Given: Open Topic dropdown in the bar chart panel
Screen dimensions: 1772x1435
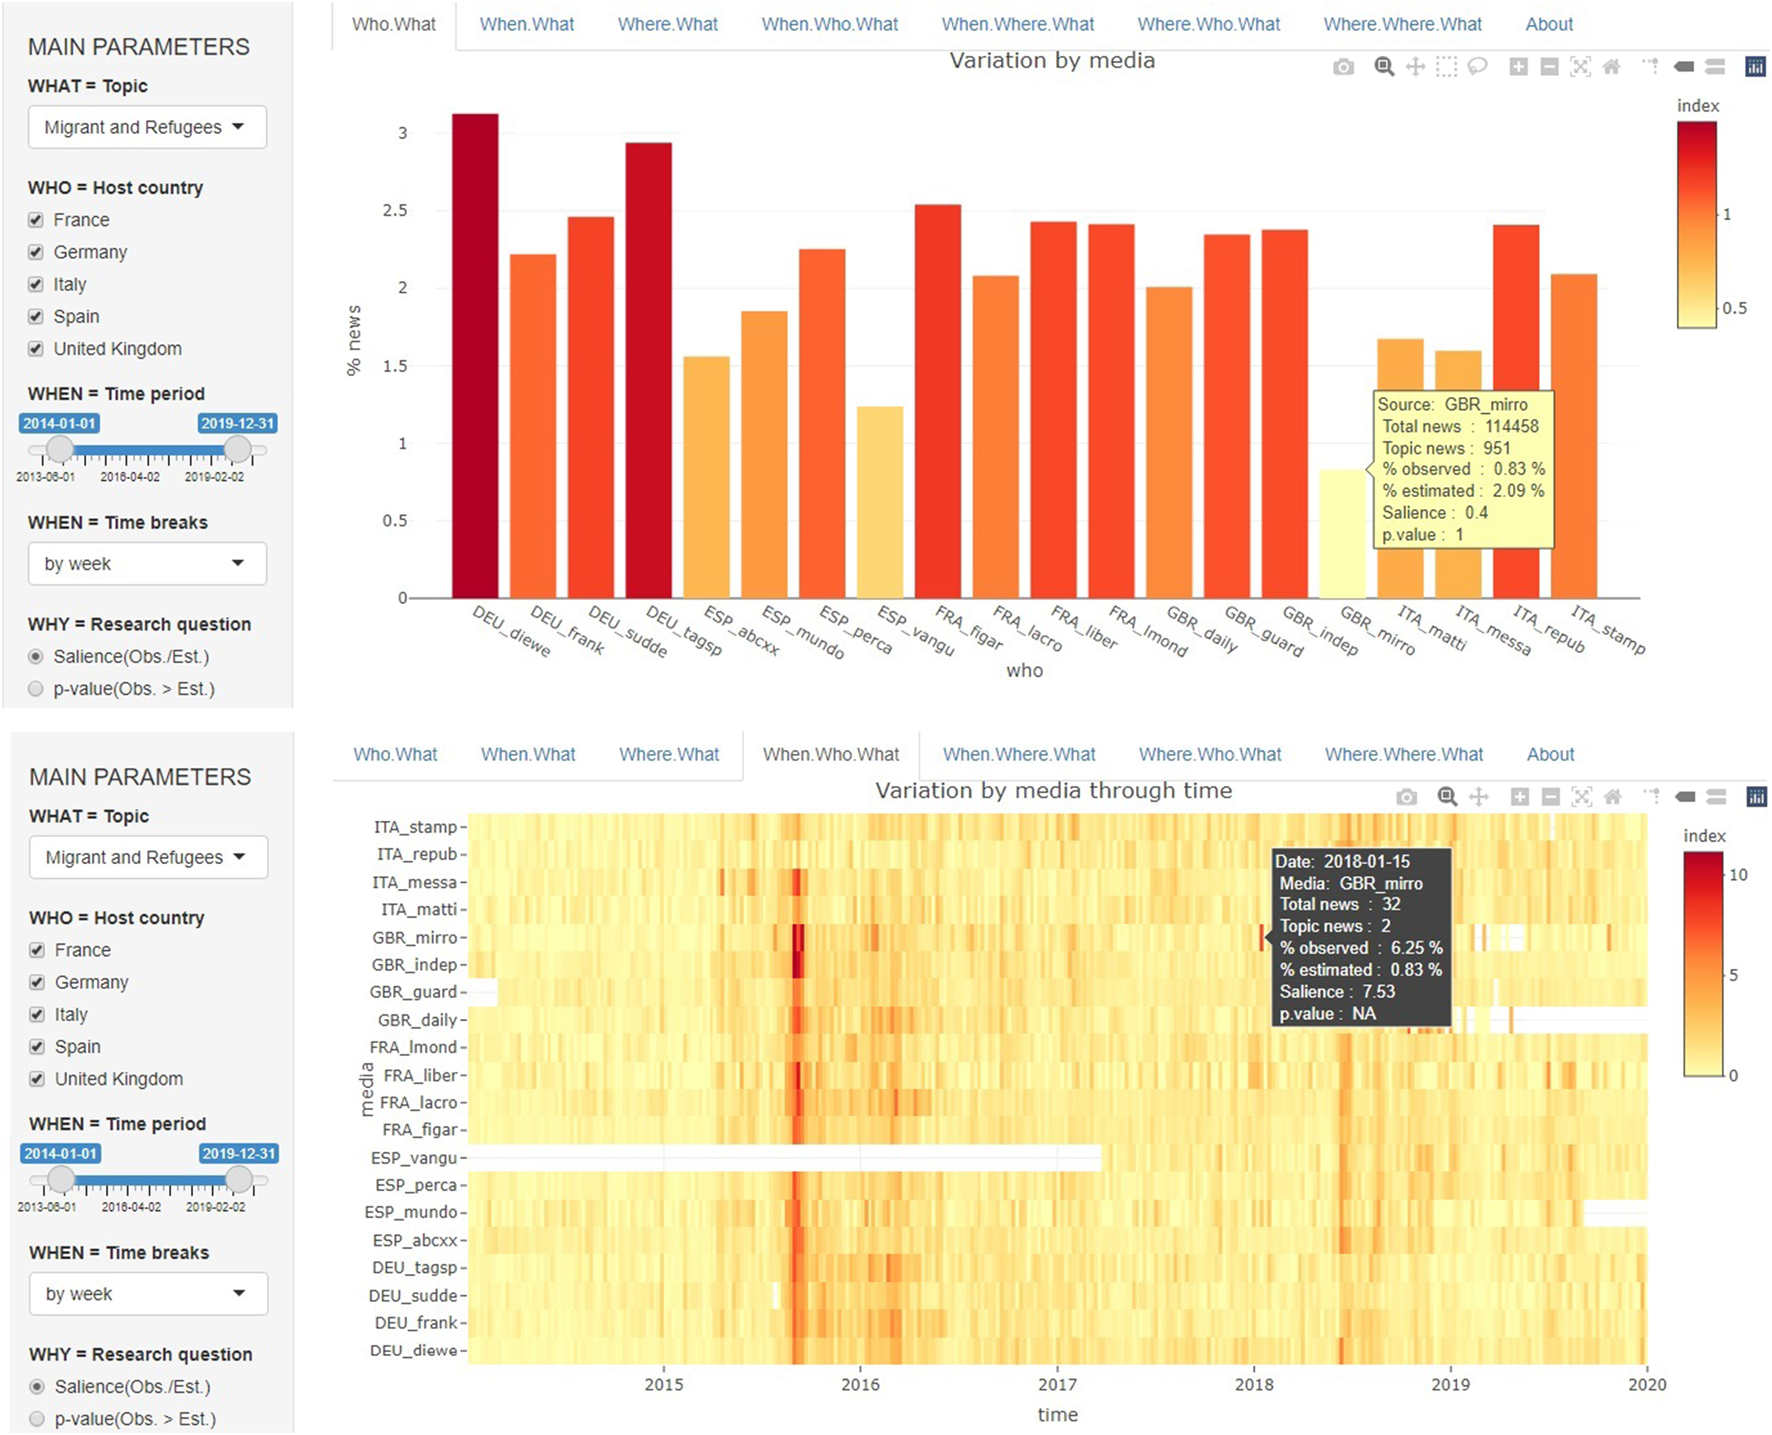Looking at the screenshot, I should tap(147, 127).
